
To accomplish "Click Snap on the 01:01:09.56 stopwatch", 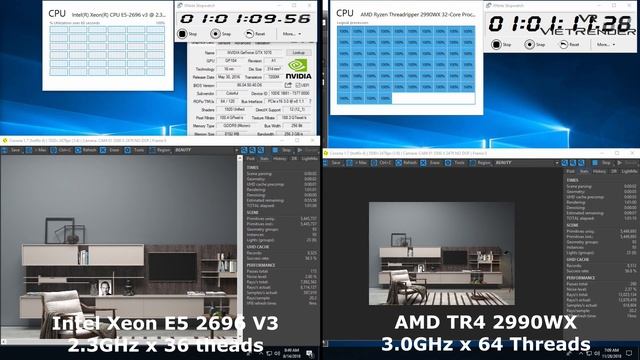I will (x=221, y=34).
